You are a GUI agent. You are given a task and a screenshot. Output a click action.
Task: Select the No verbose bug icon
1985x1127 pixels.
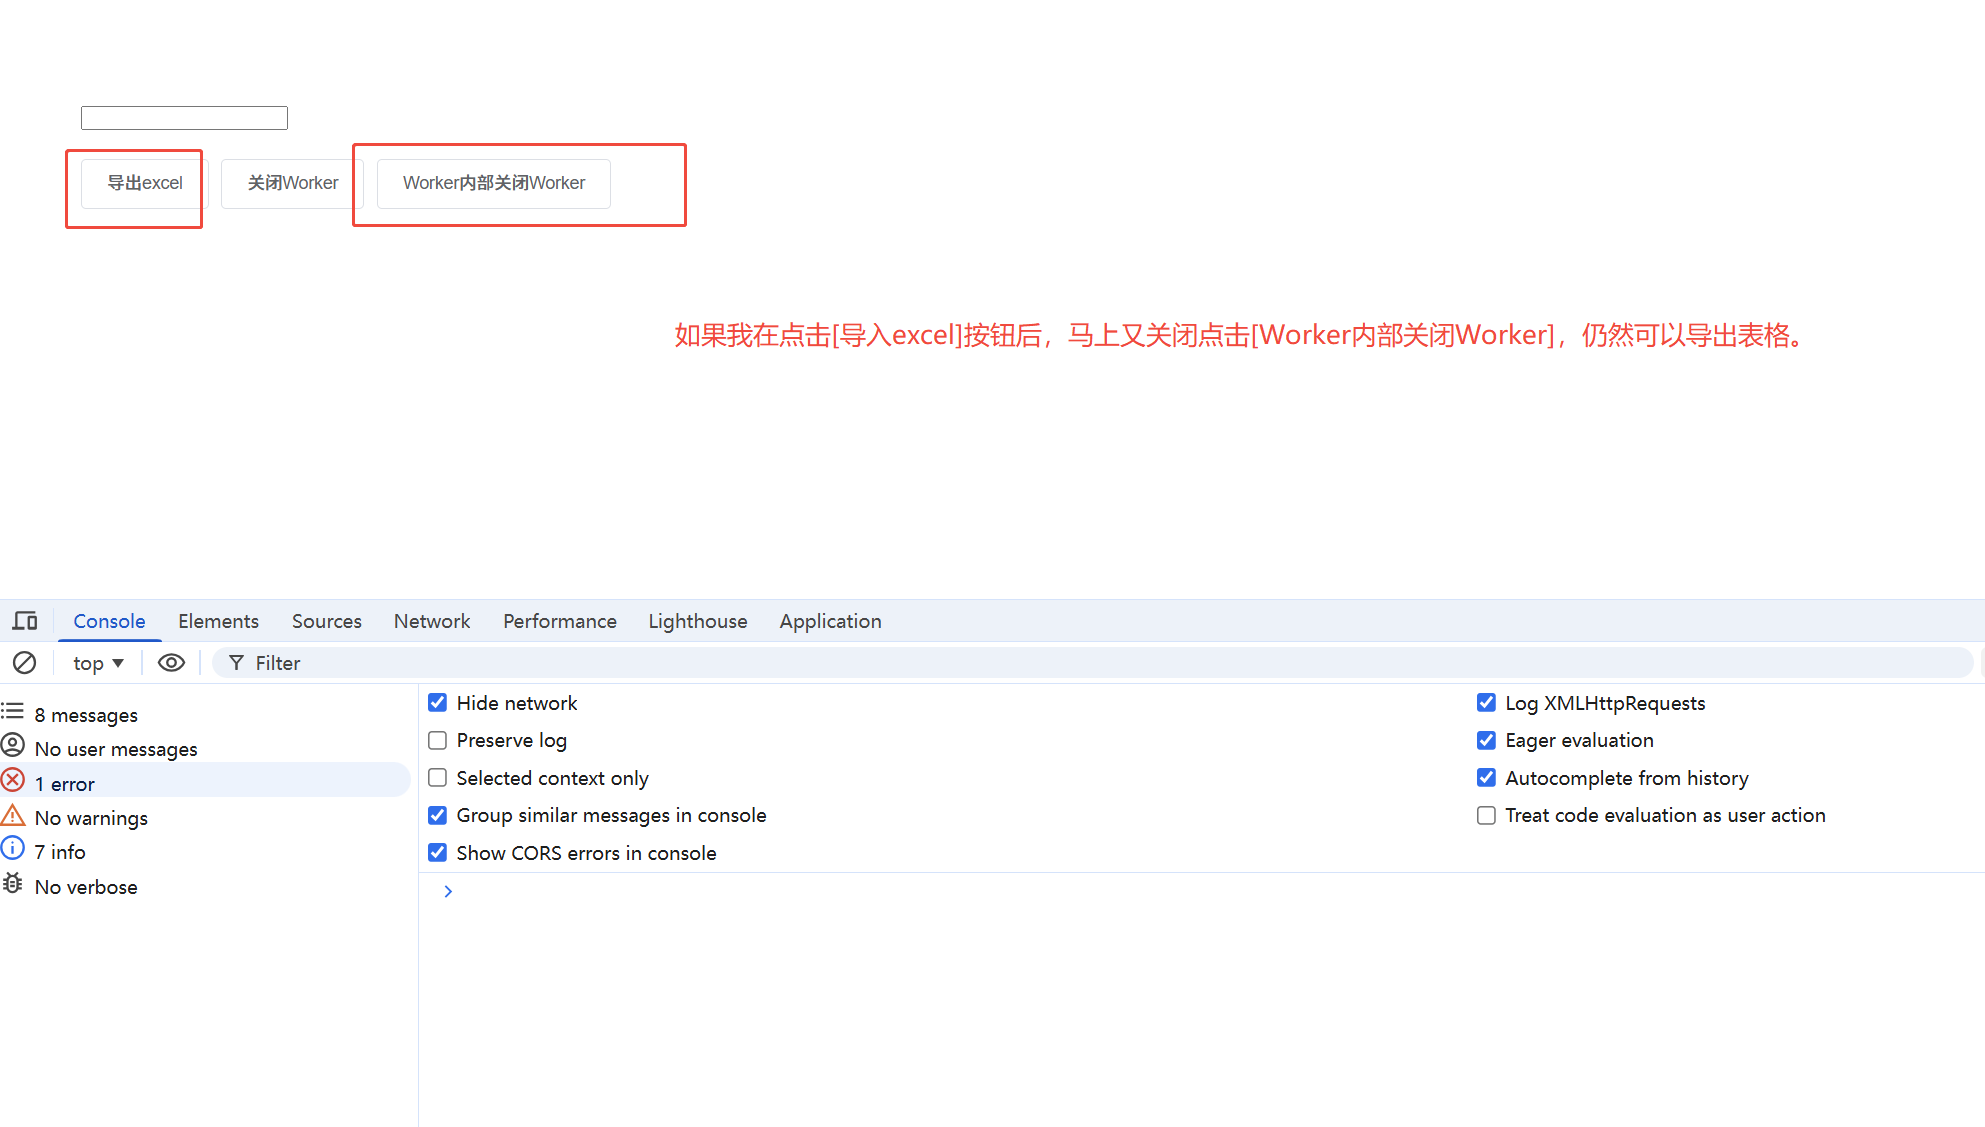click(13, 885)
